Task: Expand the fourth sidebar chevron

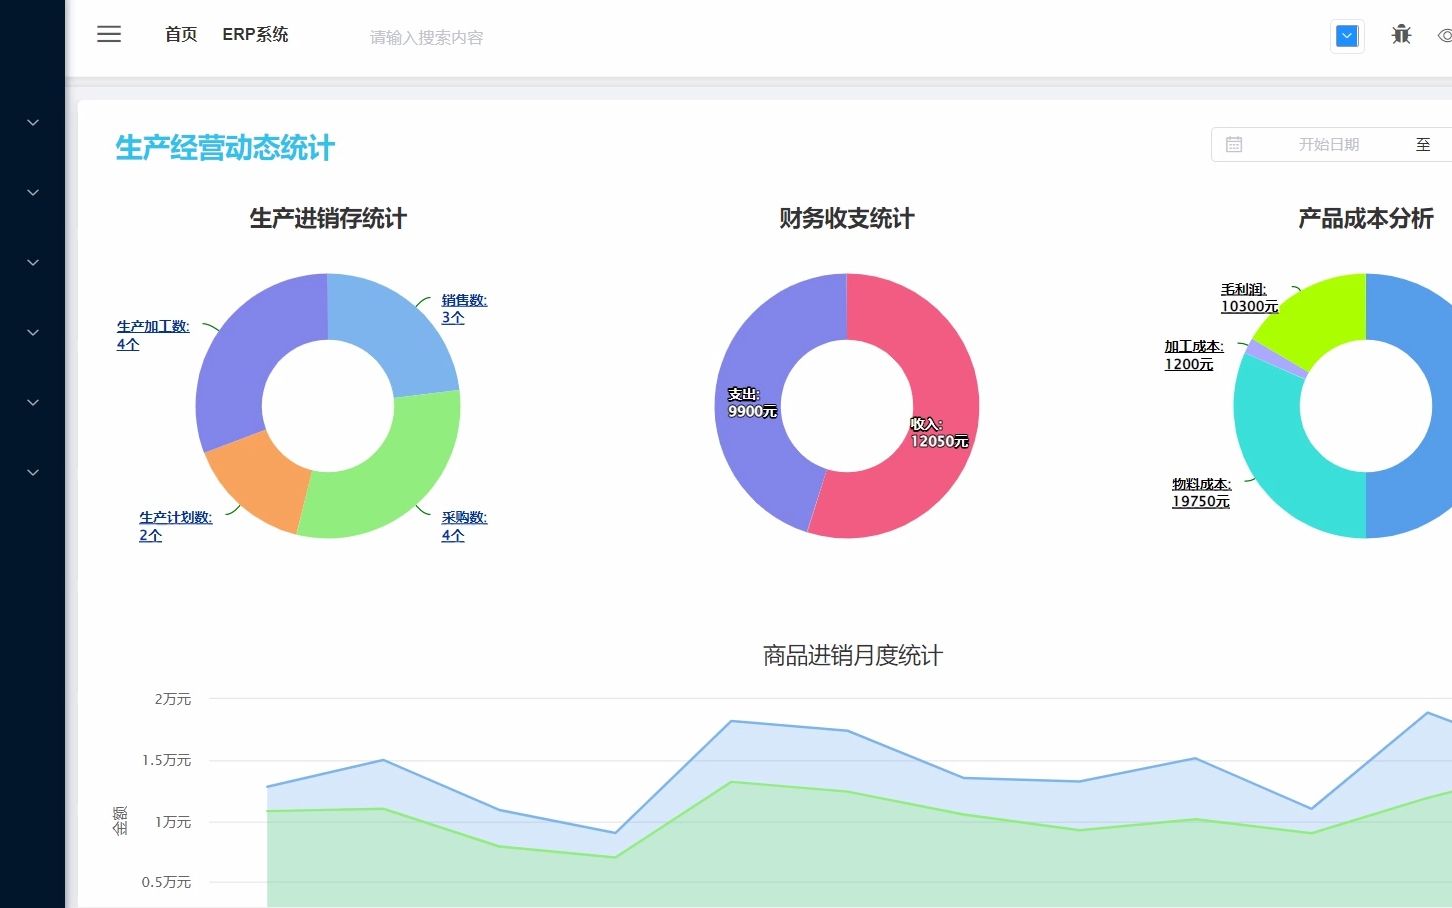Action: [x=33, y=332]
